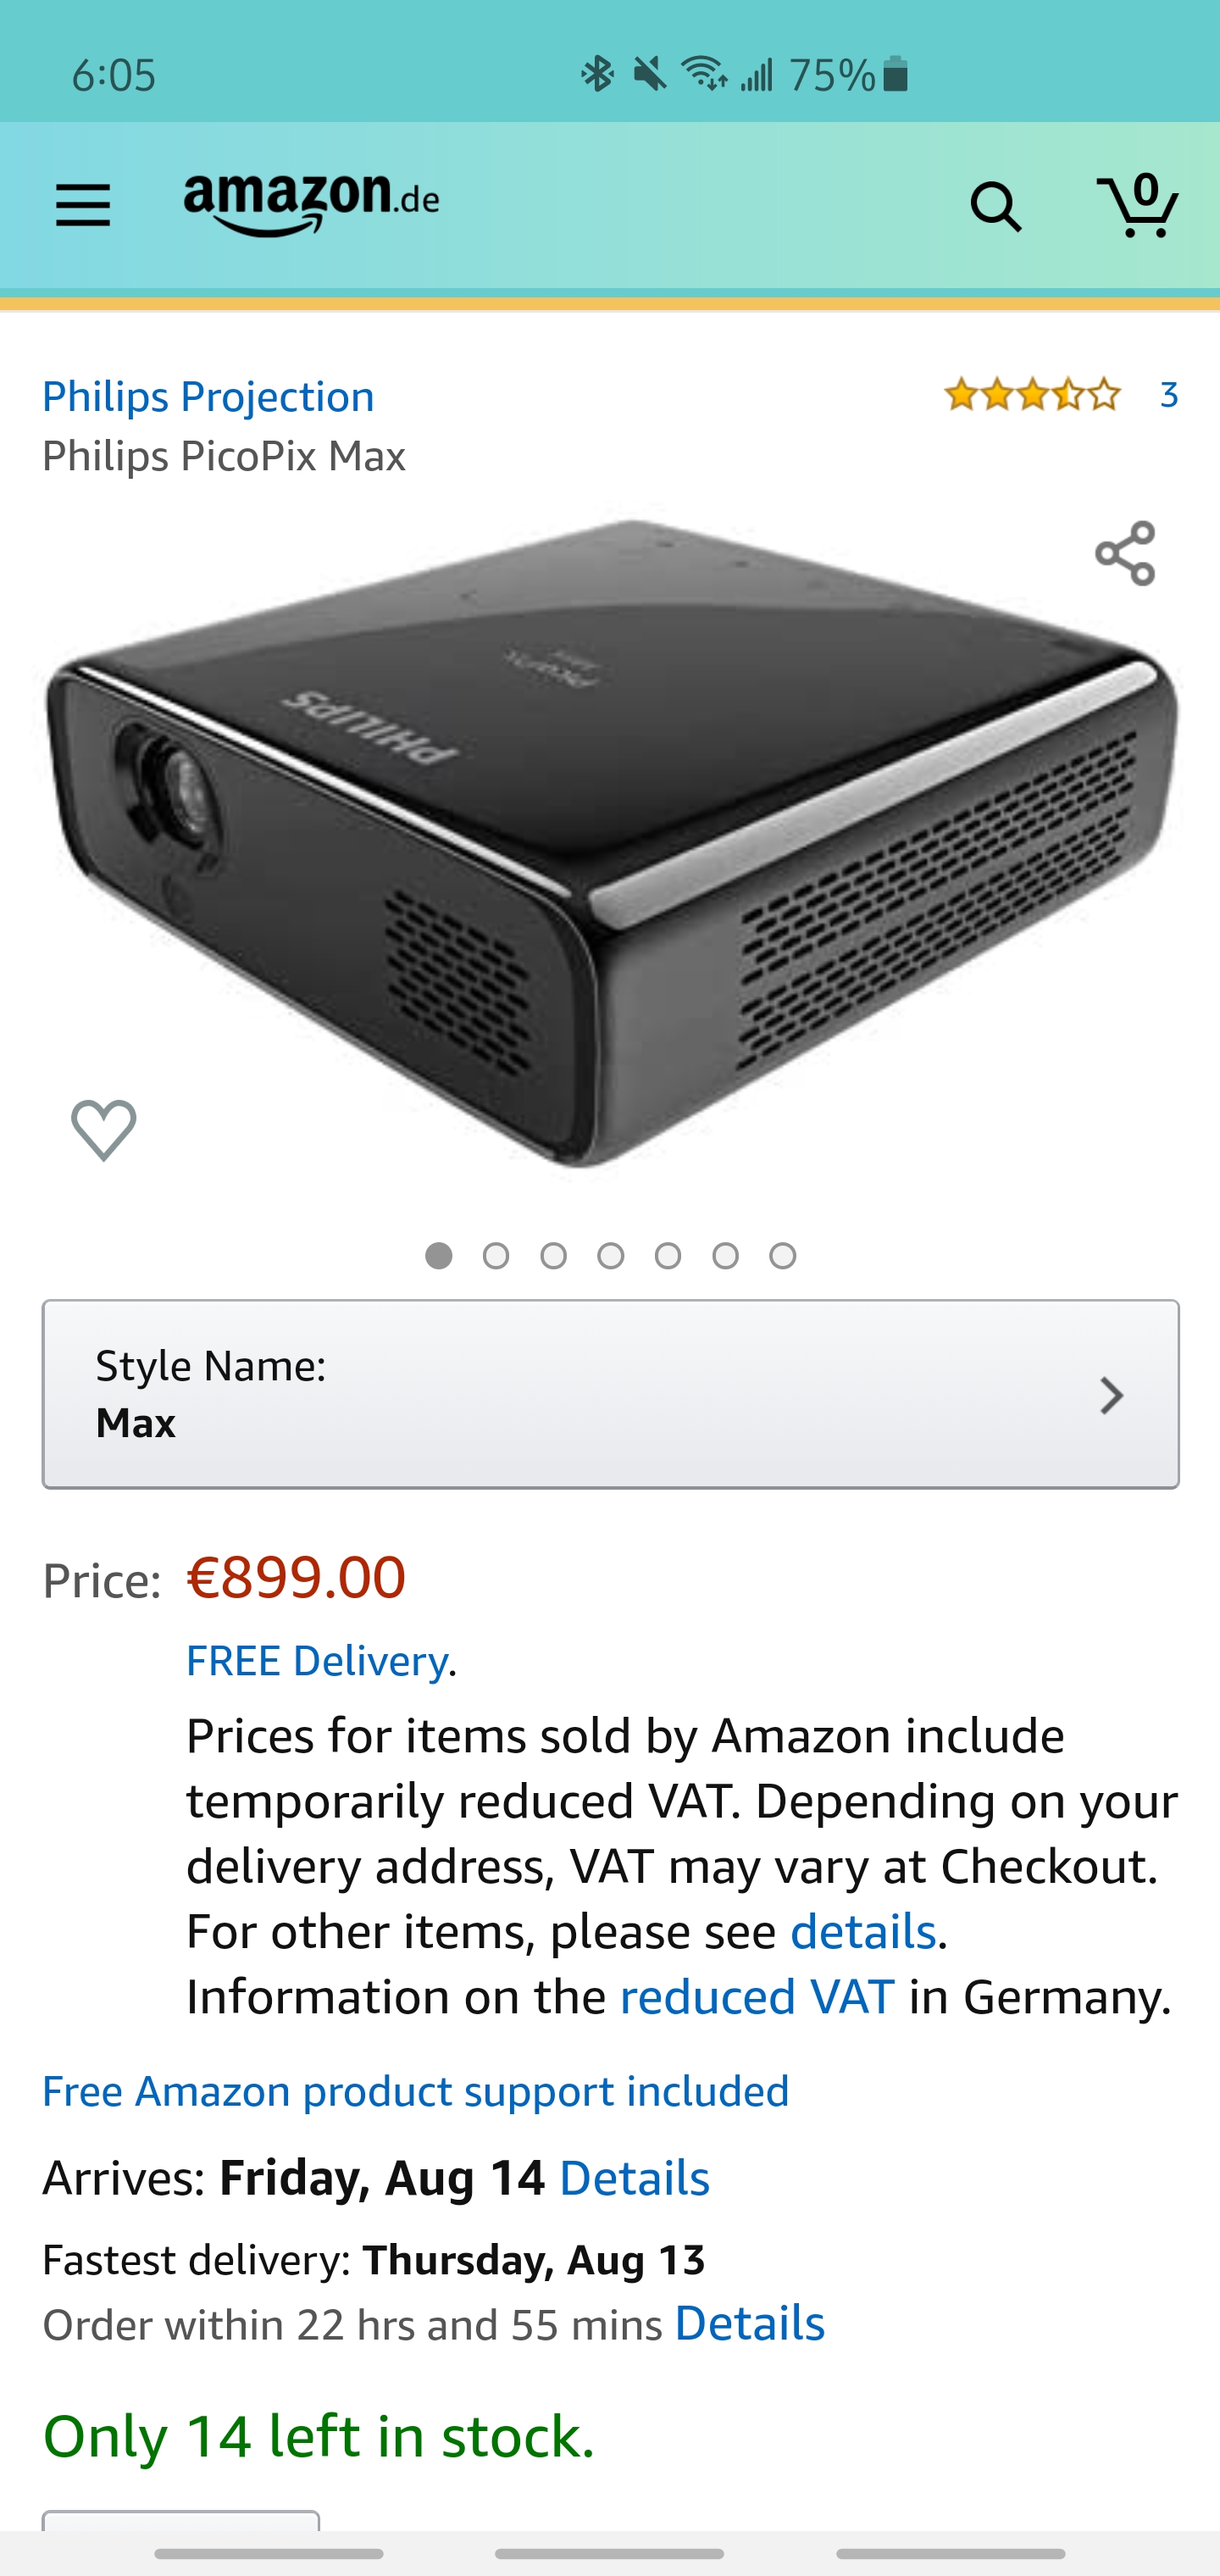This screenshot has height=2576, width=1220.
Task: View arrival Details for Friday, Aug 14
Action: [634, 2177]
